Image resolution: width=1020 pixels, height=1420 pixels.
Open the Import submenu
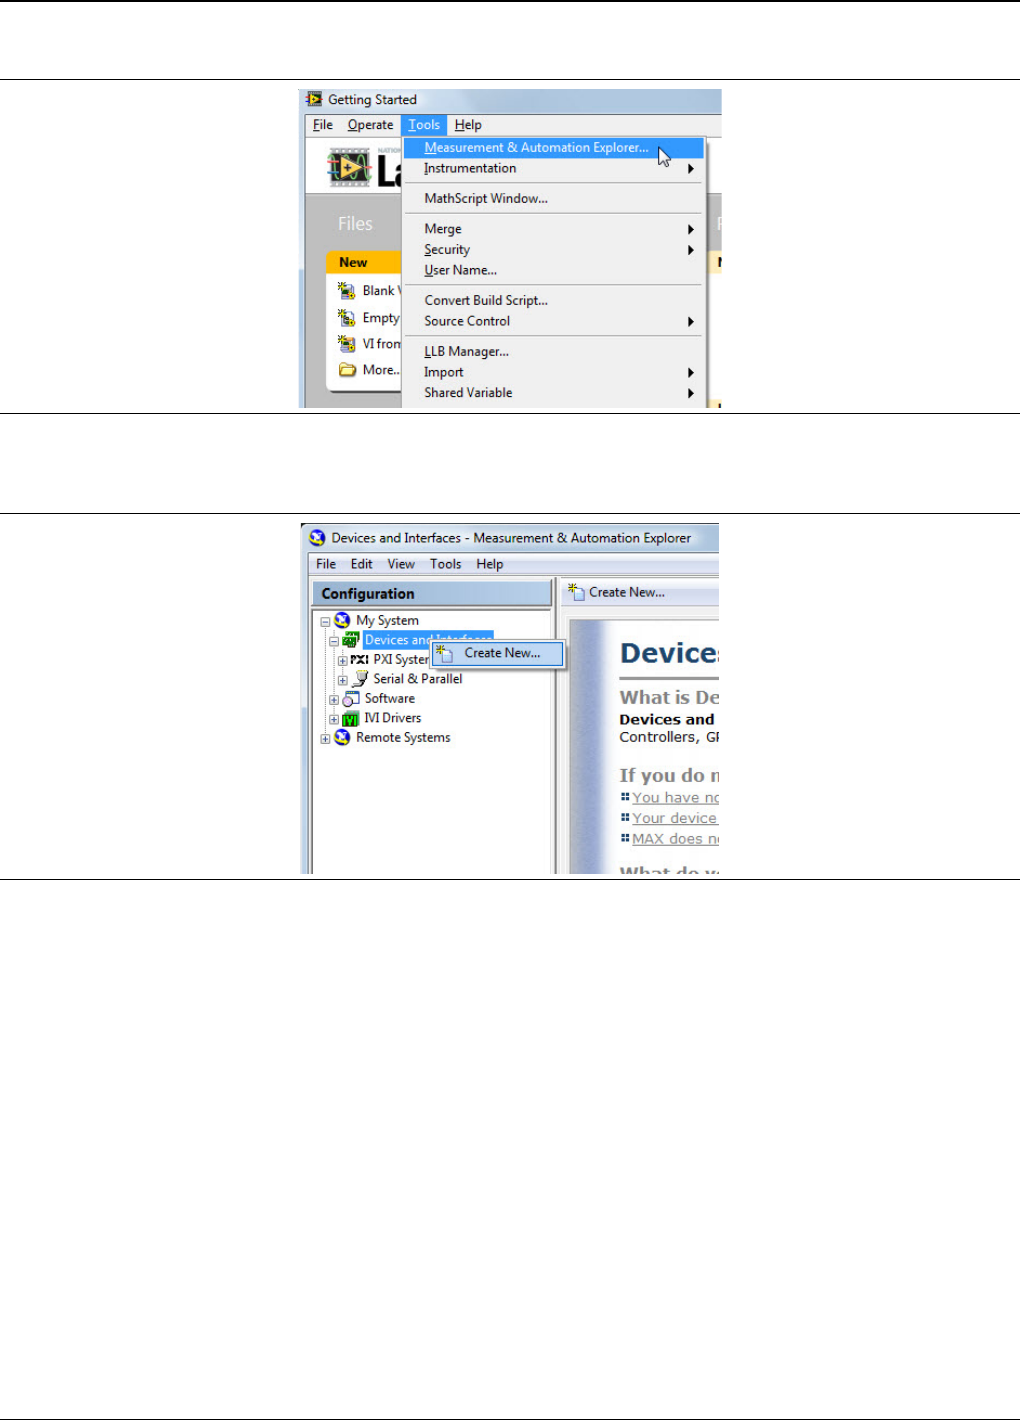click(x=553, y=373)
